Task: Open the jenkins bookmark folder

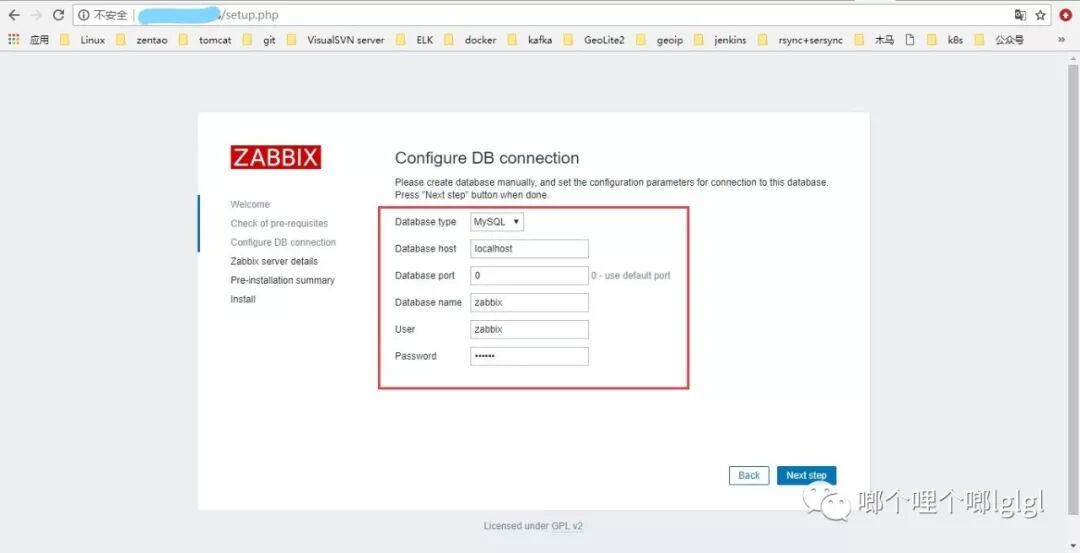Action: click(720, 40)
